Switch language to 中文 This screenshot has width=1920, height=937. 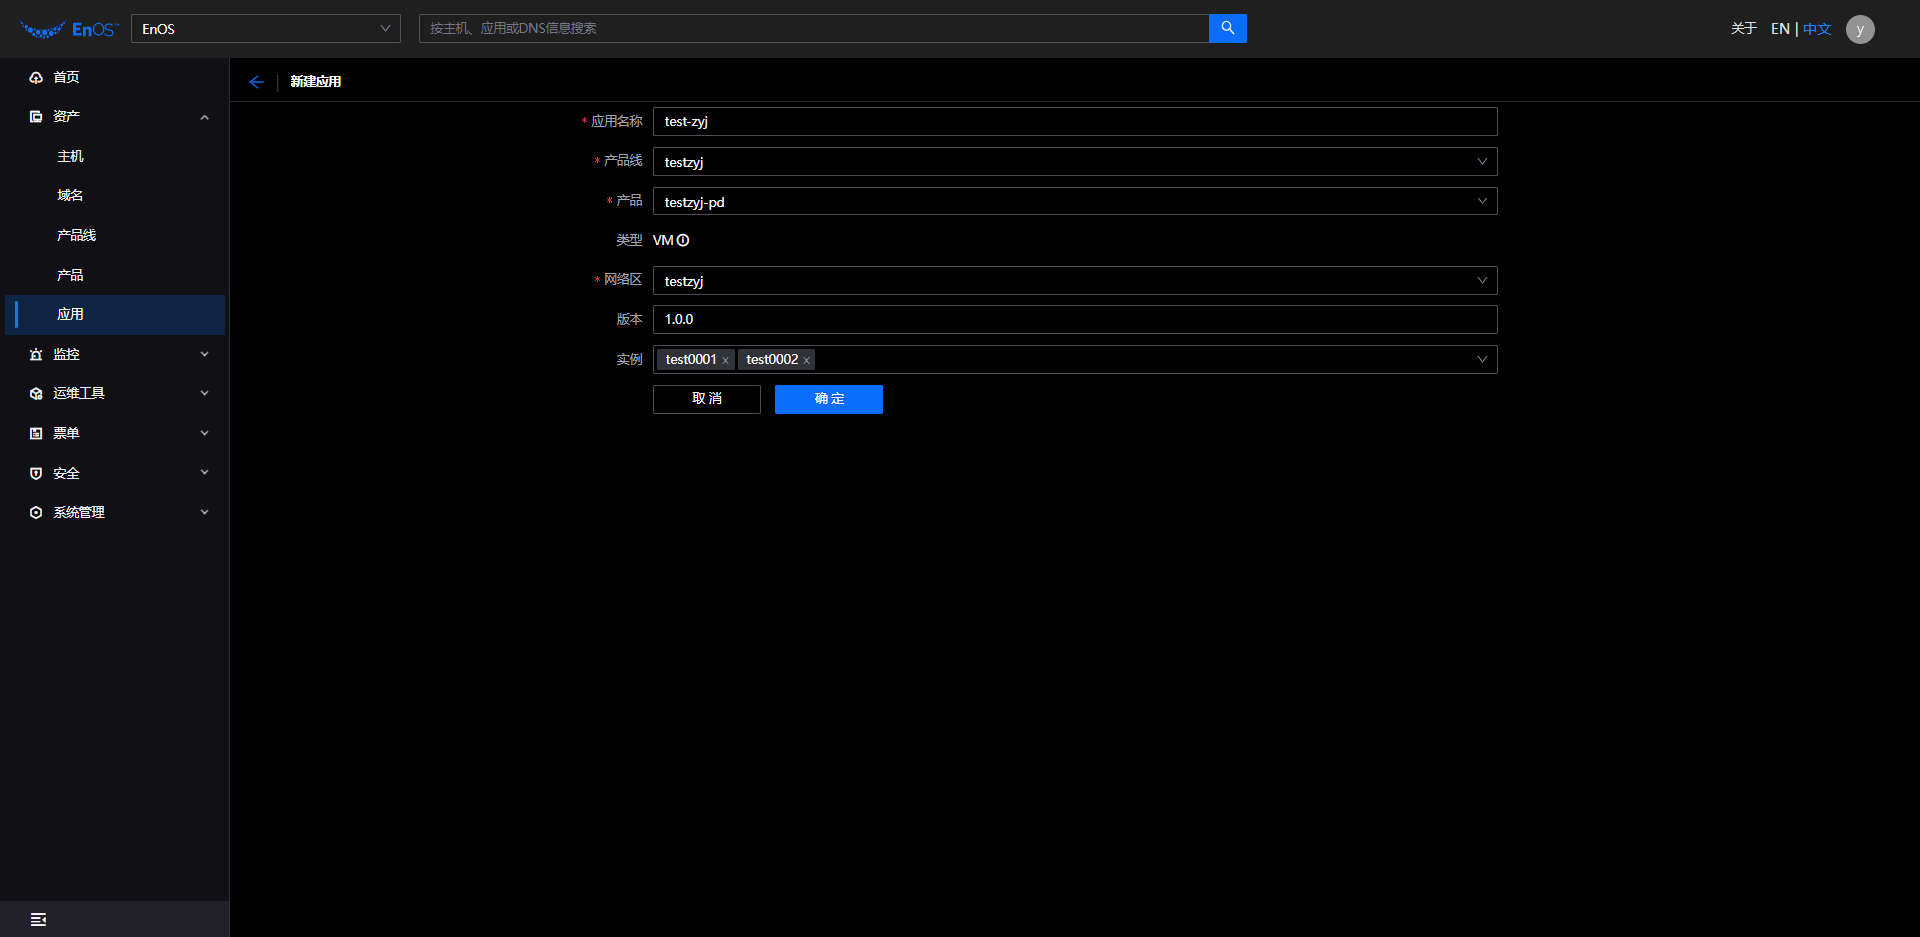point(1817,29)
